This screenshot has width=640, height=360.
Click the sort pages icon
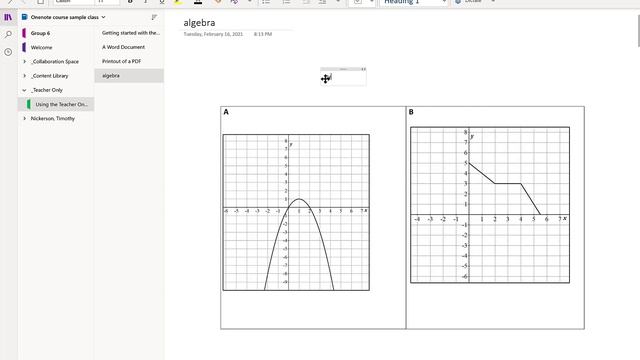tap(154, 17)
